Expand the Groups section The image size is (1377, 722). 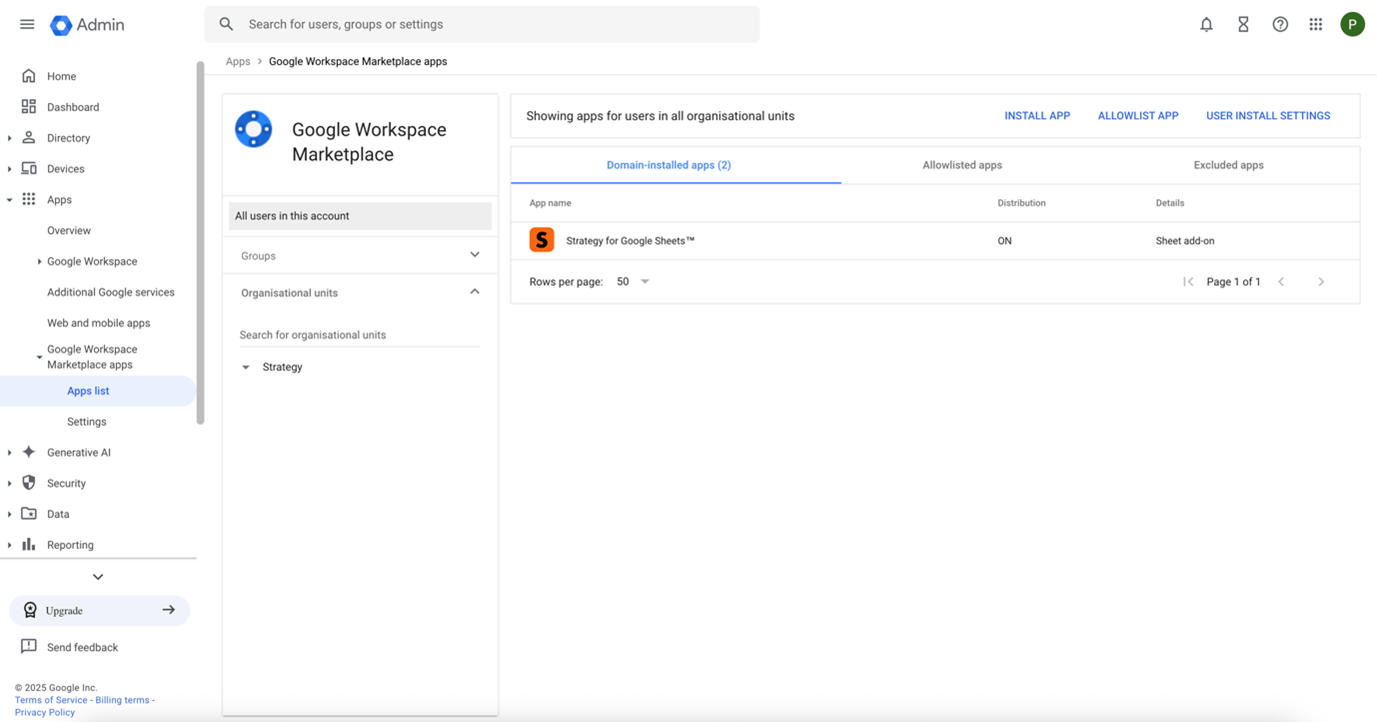474,255
